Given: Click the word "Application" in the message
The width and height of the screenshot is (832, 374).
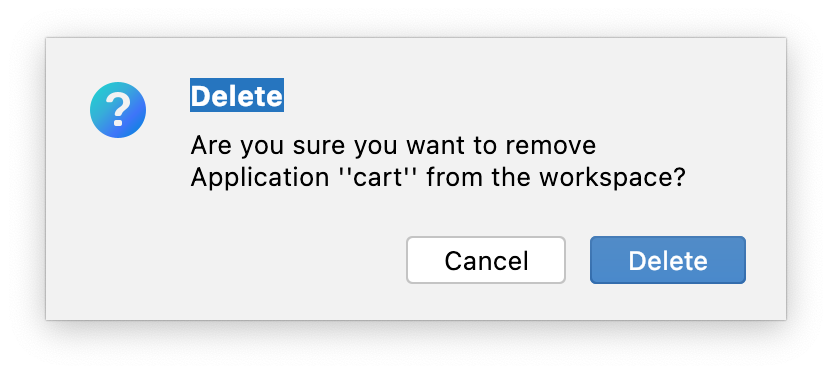Looking at the screenshot, I should coord(260,178).
